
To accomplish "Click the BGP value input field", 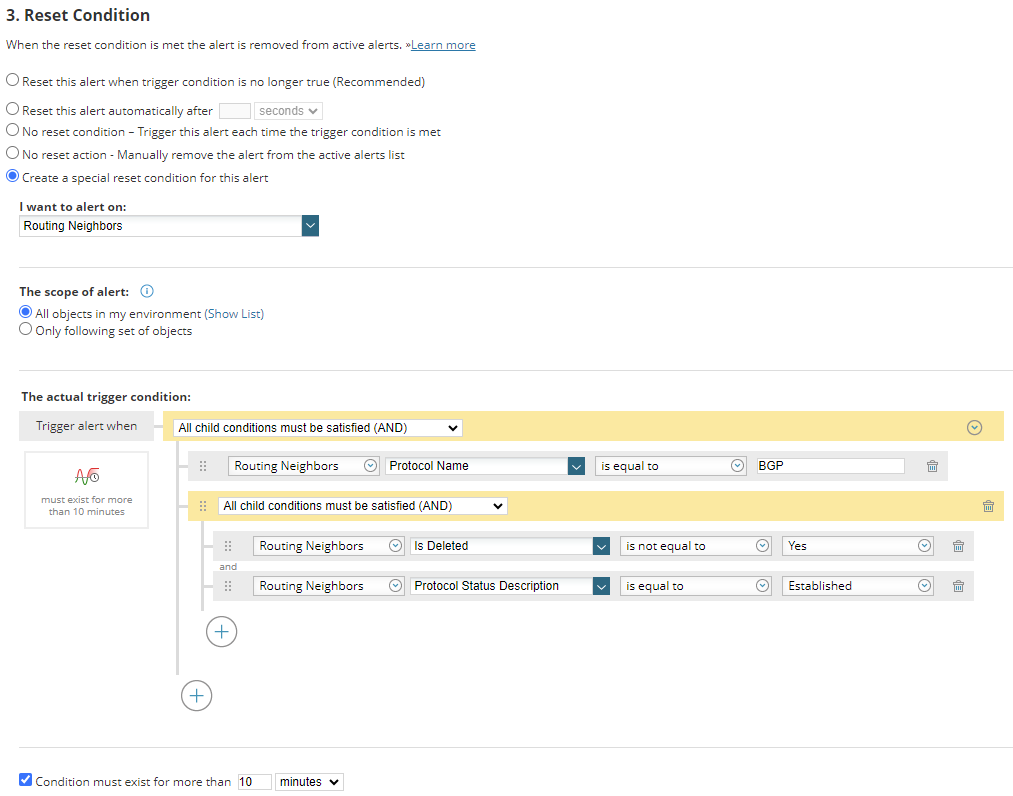I will click(x=829, y=466).
